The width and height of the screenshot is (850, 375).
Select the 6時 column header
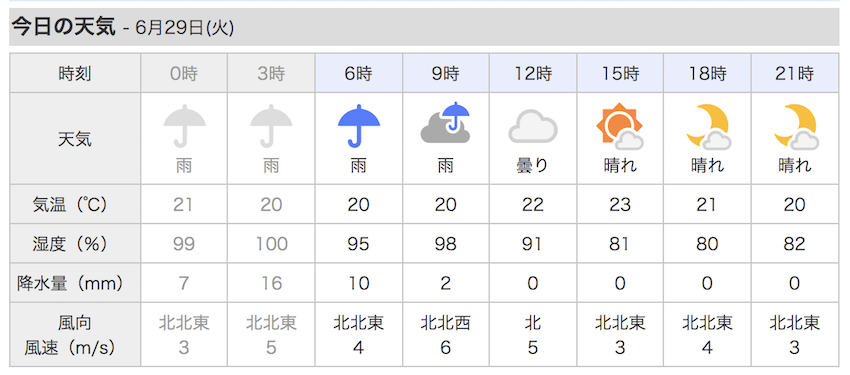358,73
